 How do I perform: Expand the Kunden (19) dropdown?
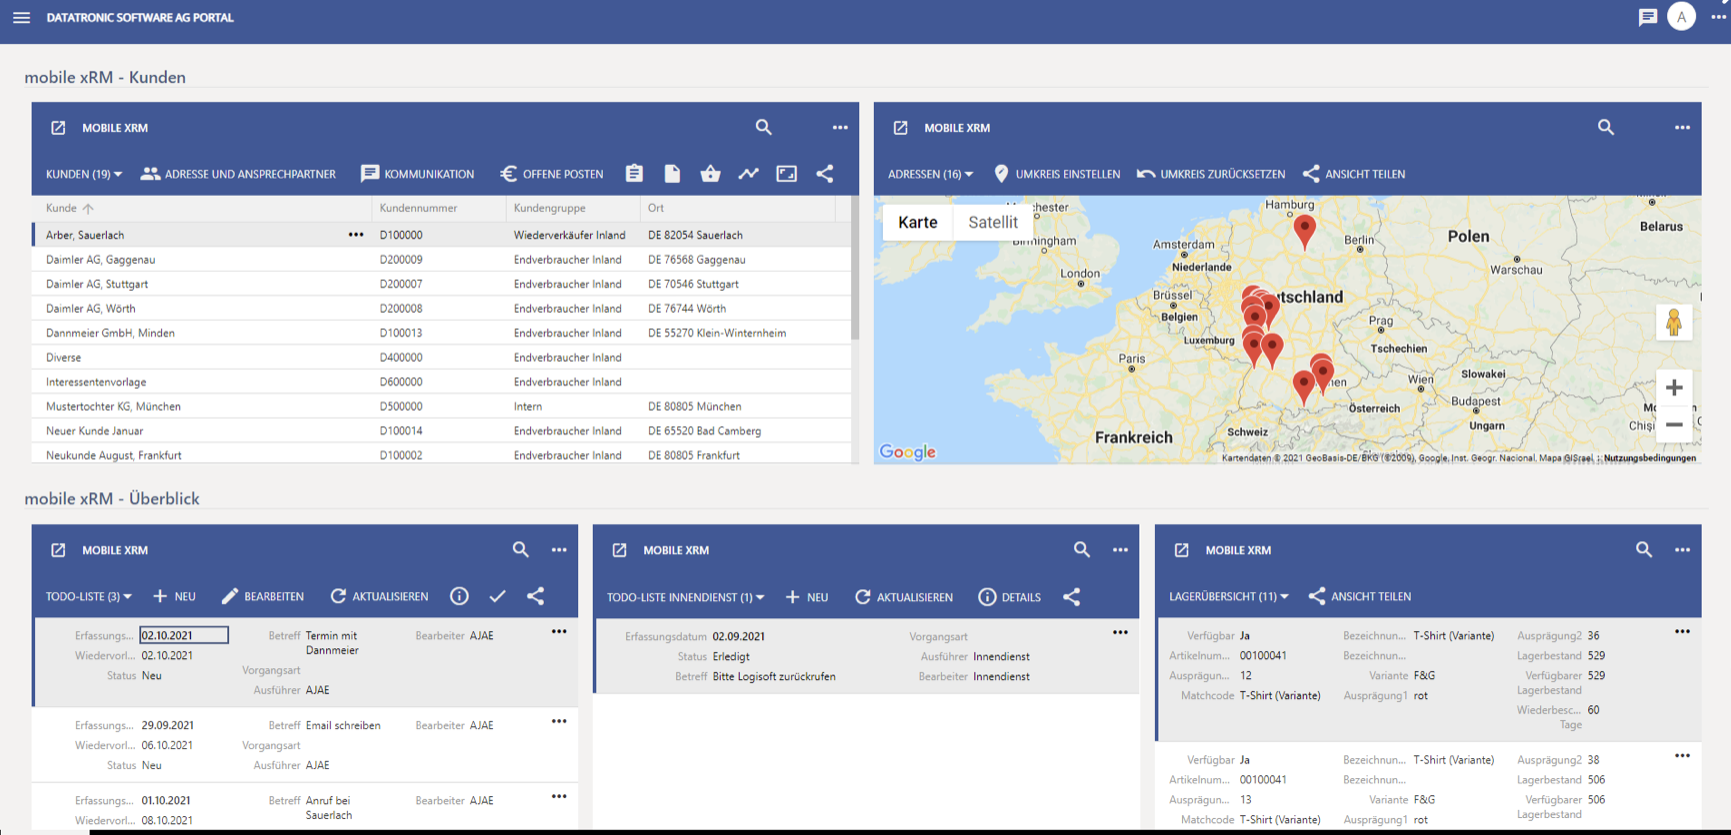pyautogui.click(x=84, y=174)
